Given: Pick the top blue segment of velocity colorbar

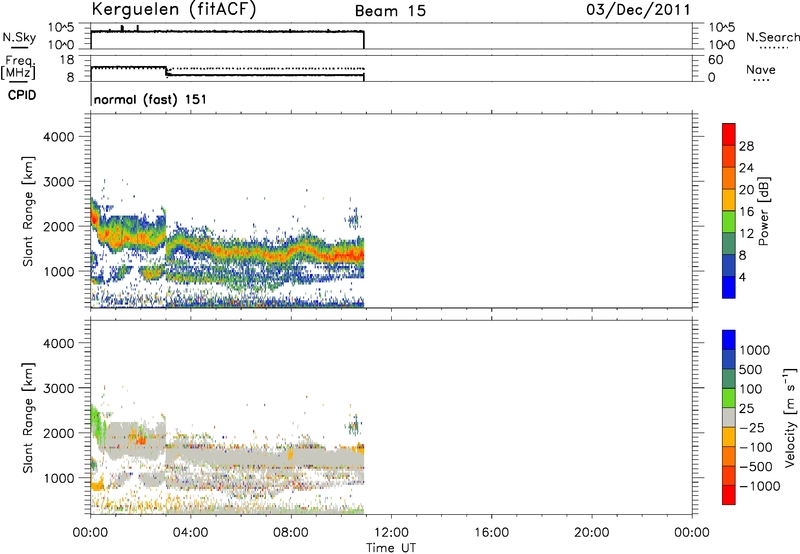Looking at the screenshot, I should pos(729,340).
